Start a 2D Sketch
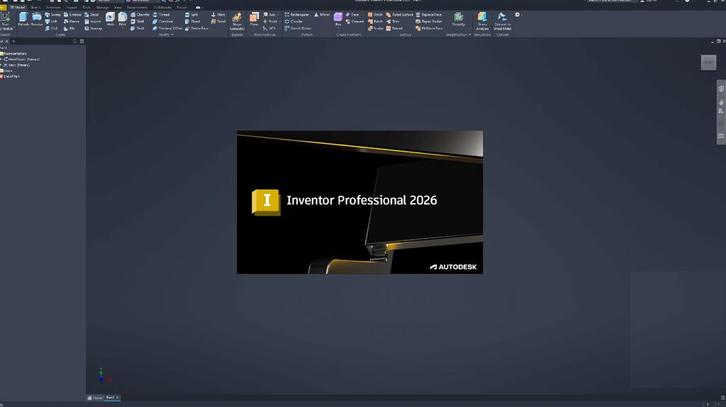 [6, 21]
